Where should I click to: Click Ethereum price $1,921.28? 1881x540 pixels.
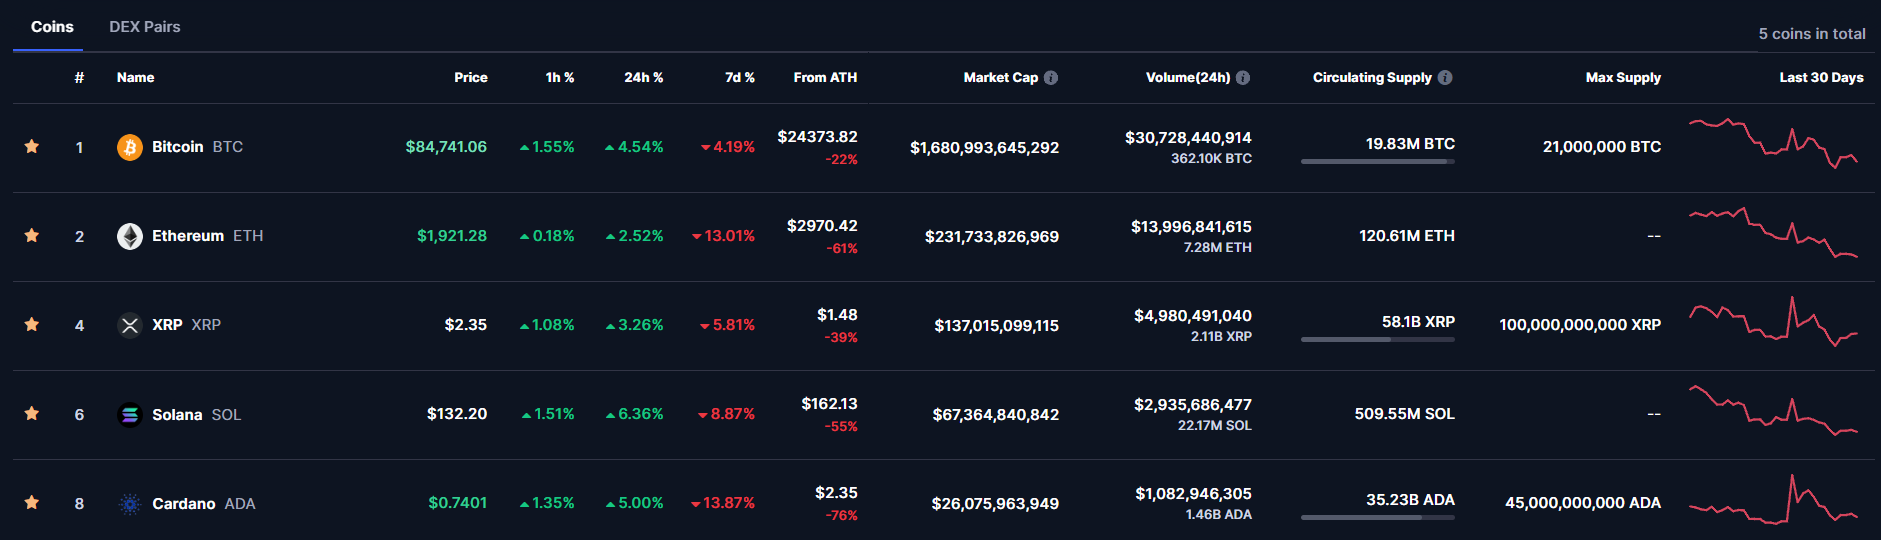452,236
